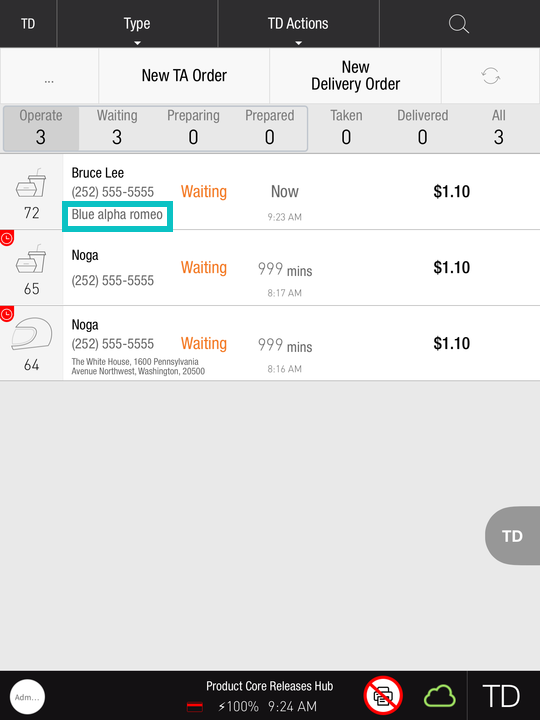540x720 pixels.
Task: Tap the delivery helmet icon for order 64
Action: click(31, 333)
